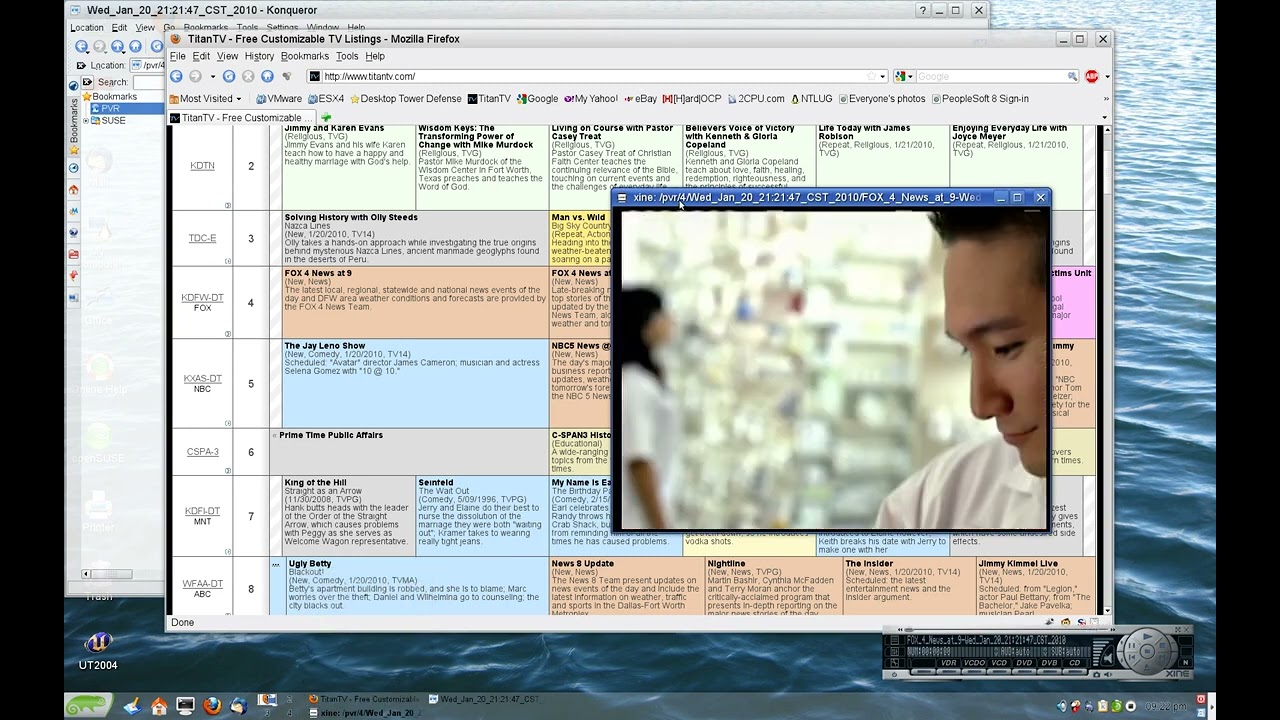
Task: Open the URL bar history dropdown
Action: coord(883,77)
